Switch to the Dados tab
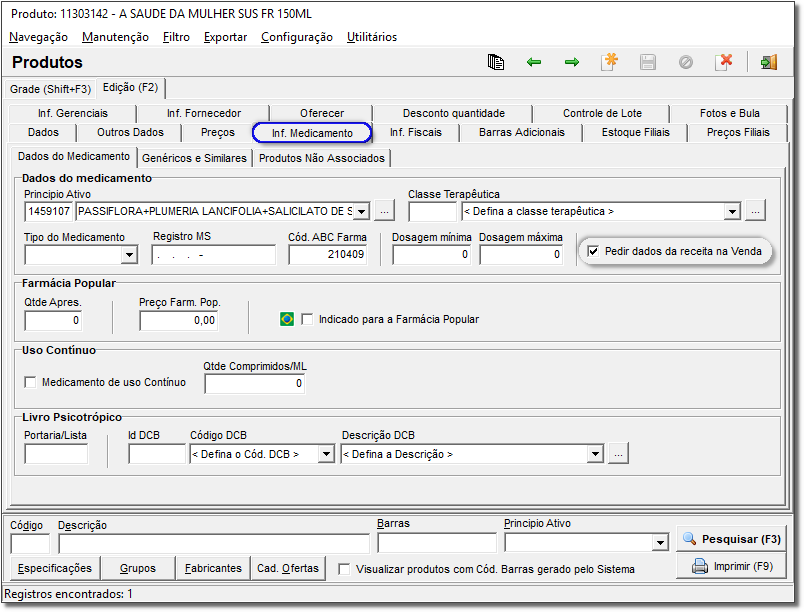 (43, 132)
